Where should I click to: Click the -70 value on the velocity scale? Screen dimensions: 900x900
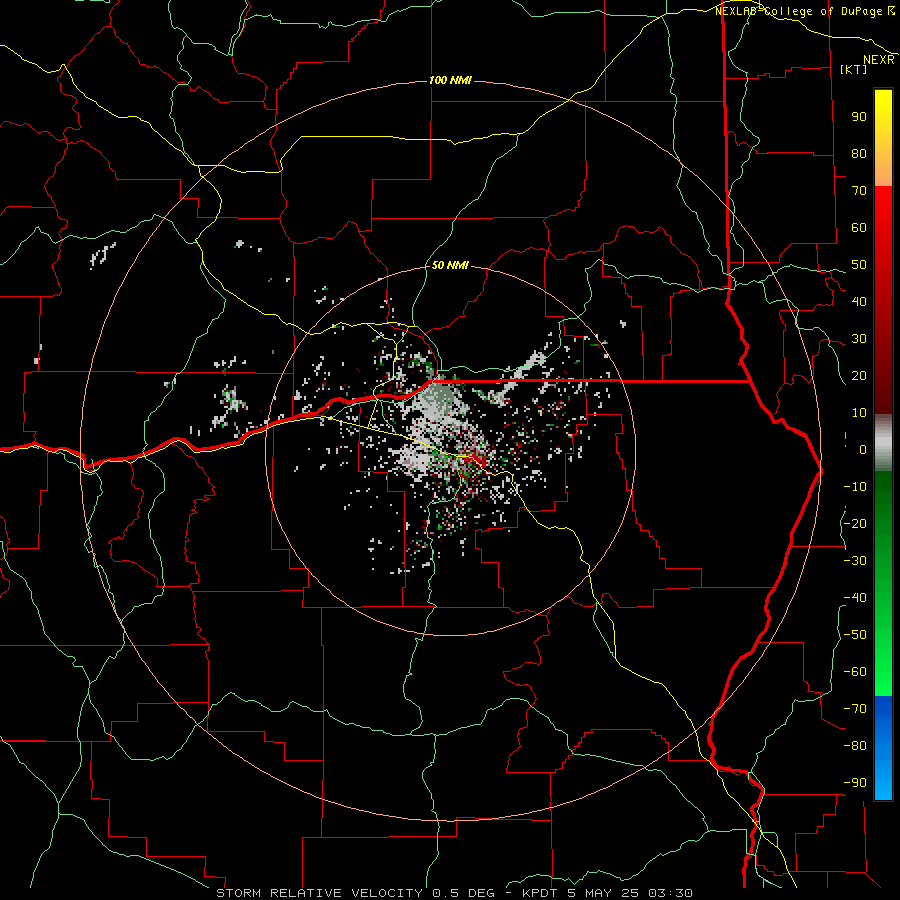tap(855, 709)
